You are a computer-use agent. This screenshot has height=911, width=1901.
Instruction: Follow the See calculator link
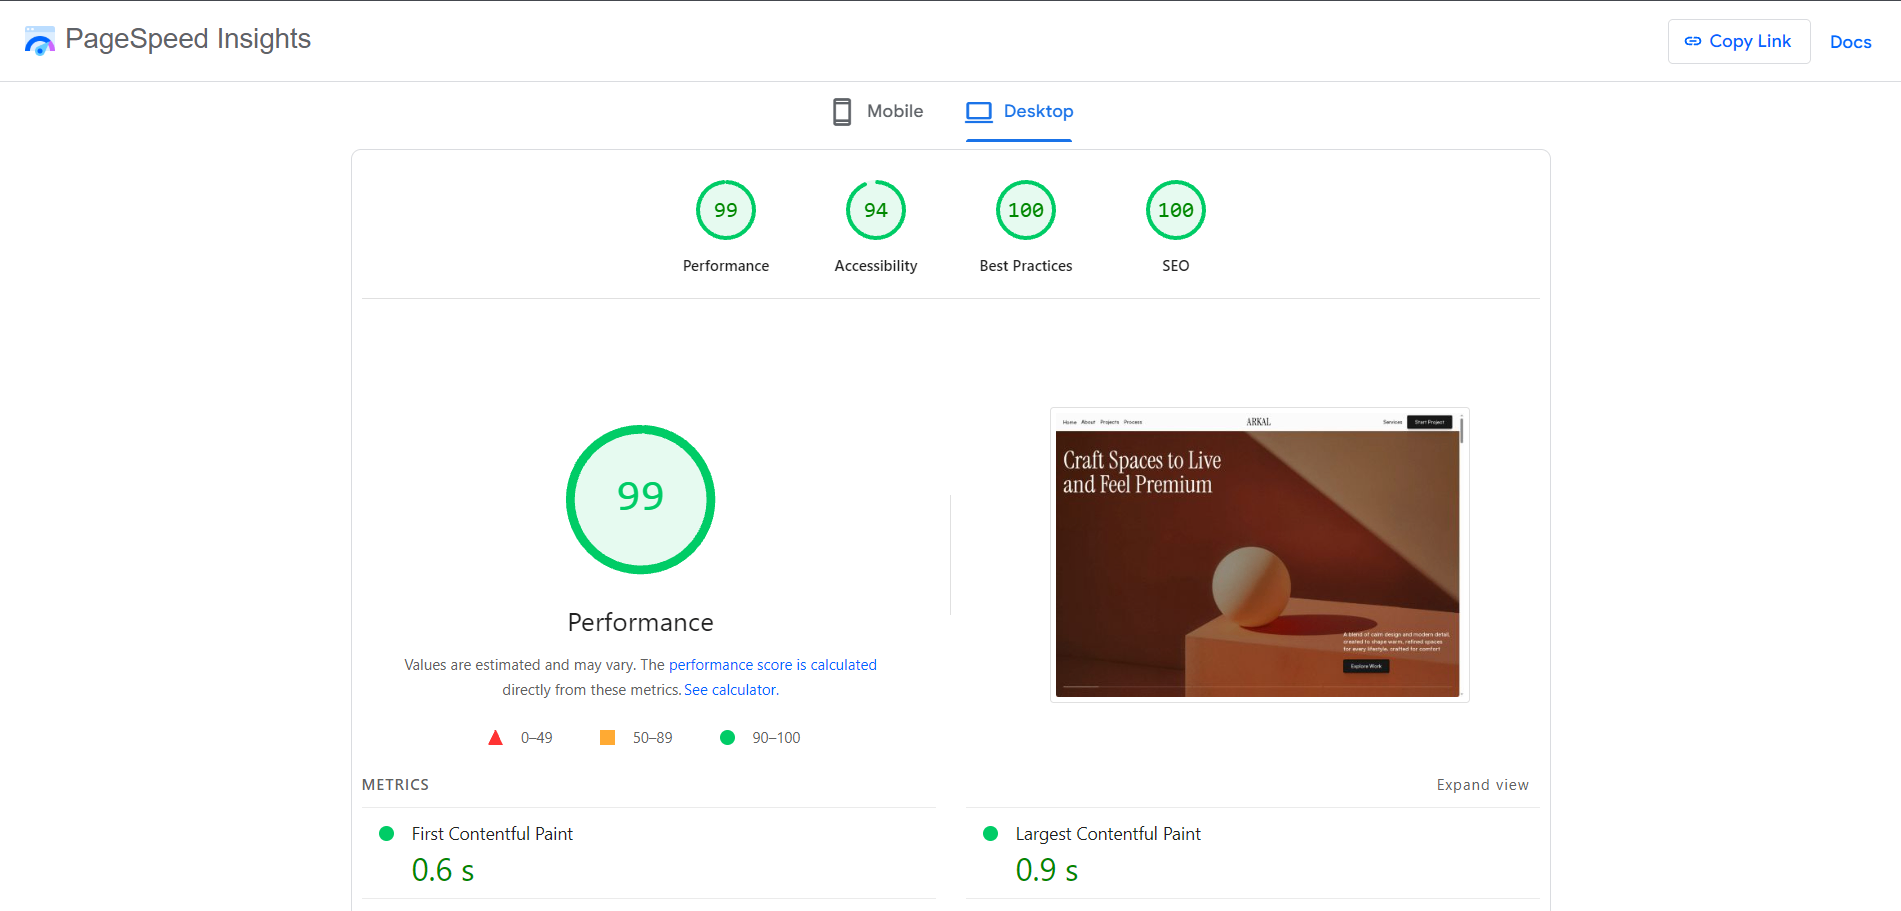click(730, 690)
